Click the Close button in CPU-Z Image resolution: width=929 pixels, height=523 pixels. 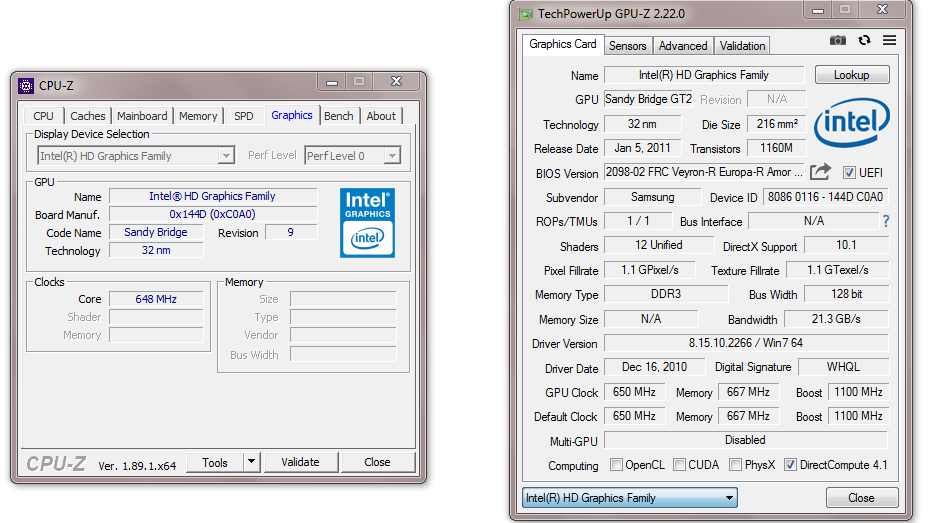pyautogui.click(x=377, y=462)
